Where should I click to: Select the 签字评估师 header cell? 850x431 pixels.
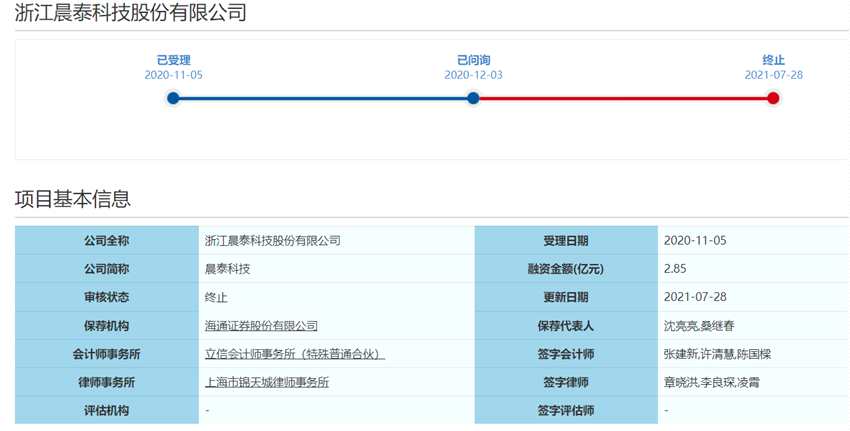(x=566, y=410)
